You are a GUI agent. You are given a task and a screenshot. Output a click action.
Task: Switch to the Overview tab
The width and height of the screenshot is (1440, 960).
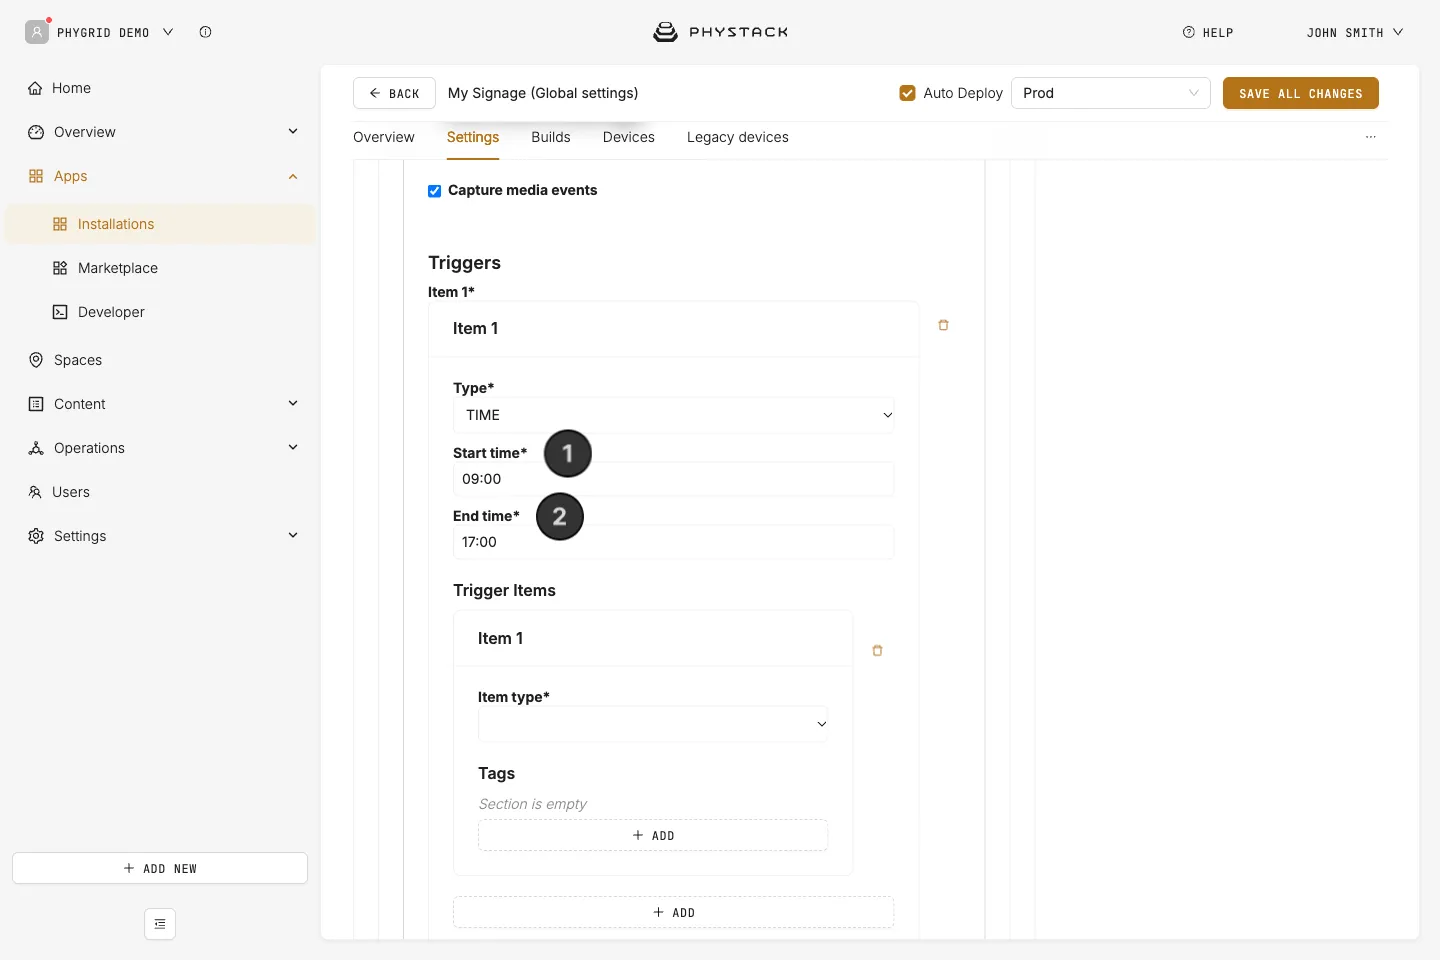point(384,137)
